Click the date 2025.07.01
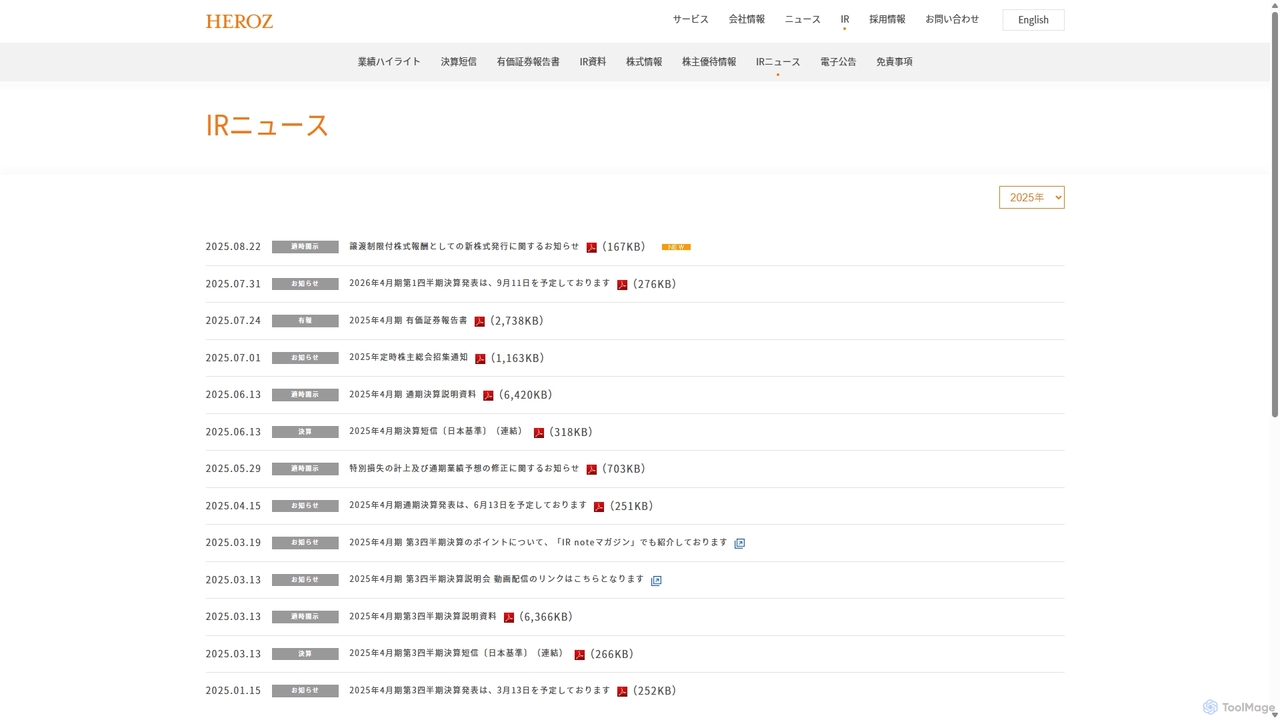Viewport: 1280px width, 720px height. point(233,358)
